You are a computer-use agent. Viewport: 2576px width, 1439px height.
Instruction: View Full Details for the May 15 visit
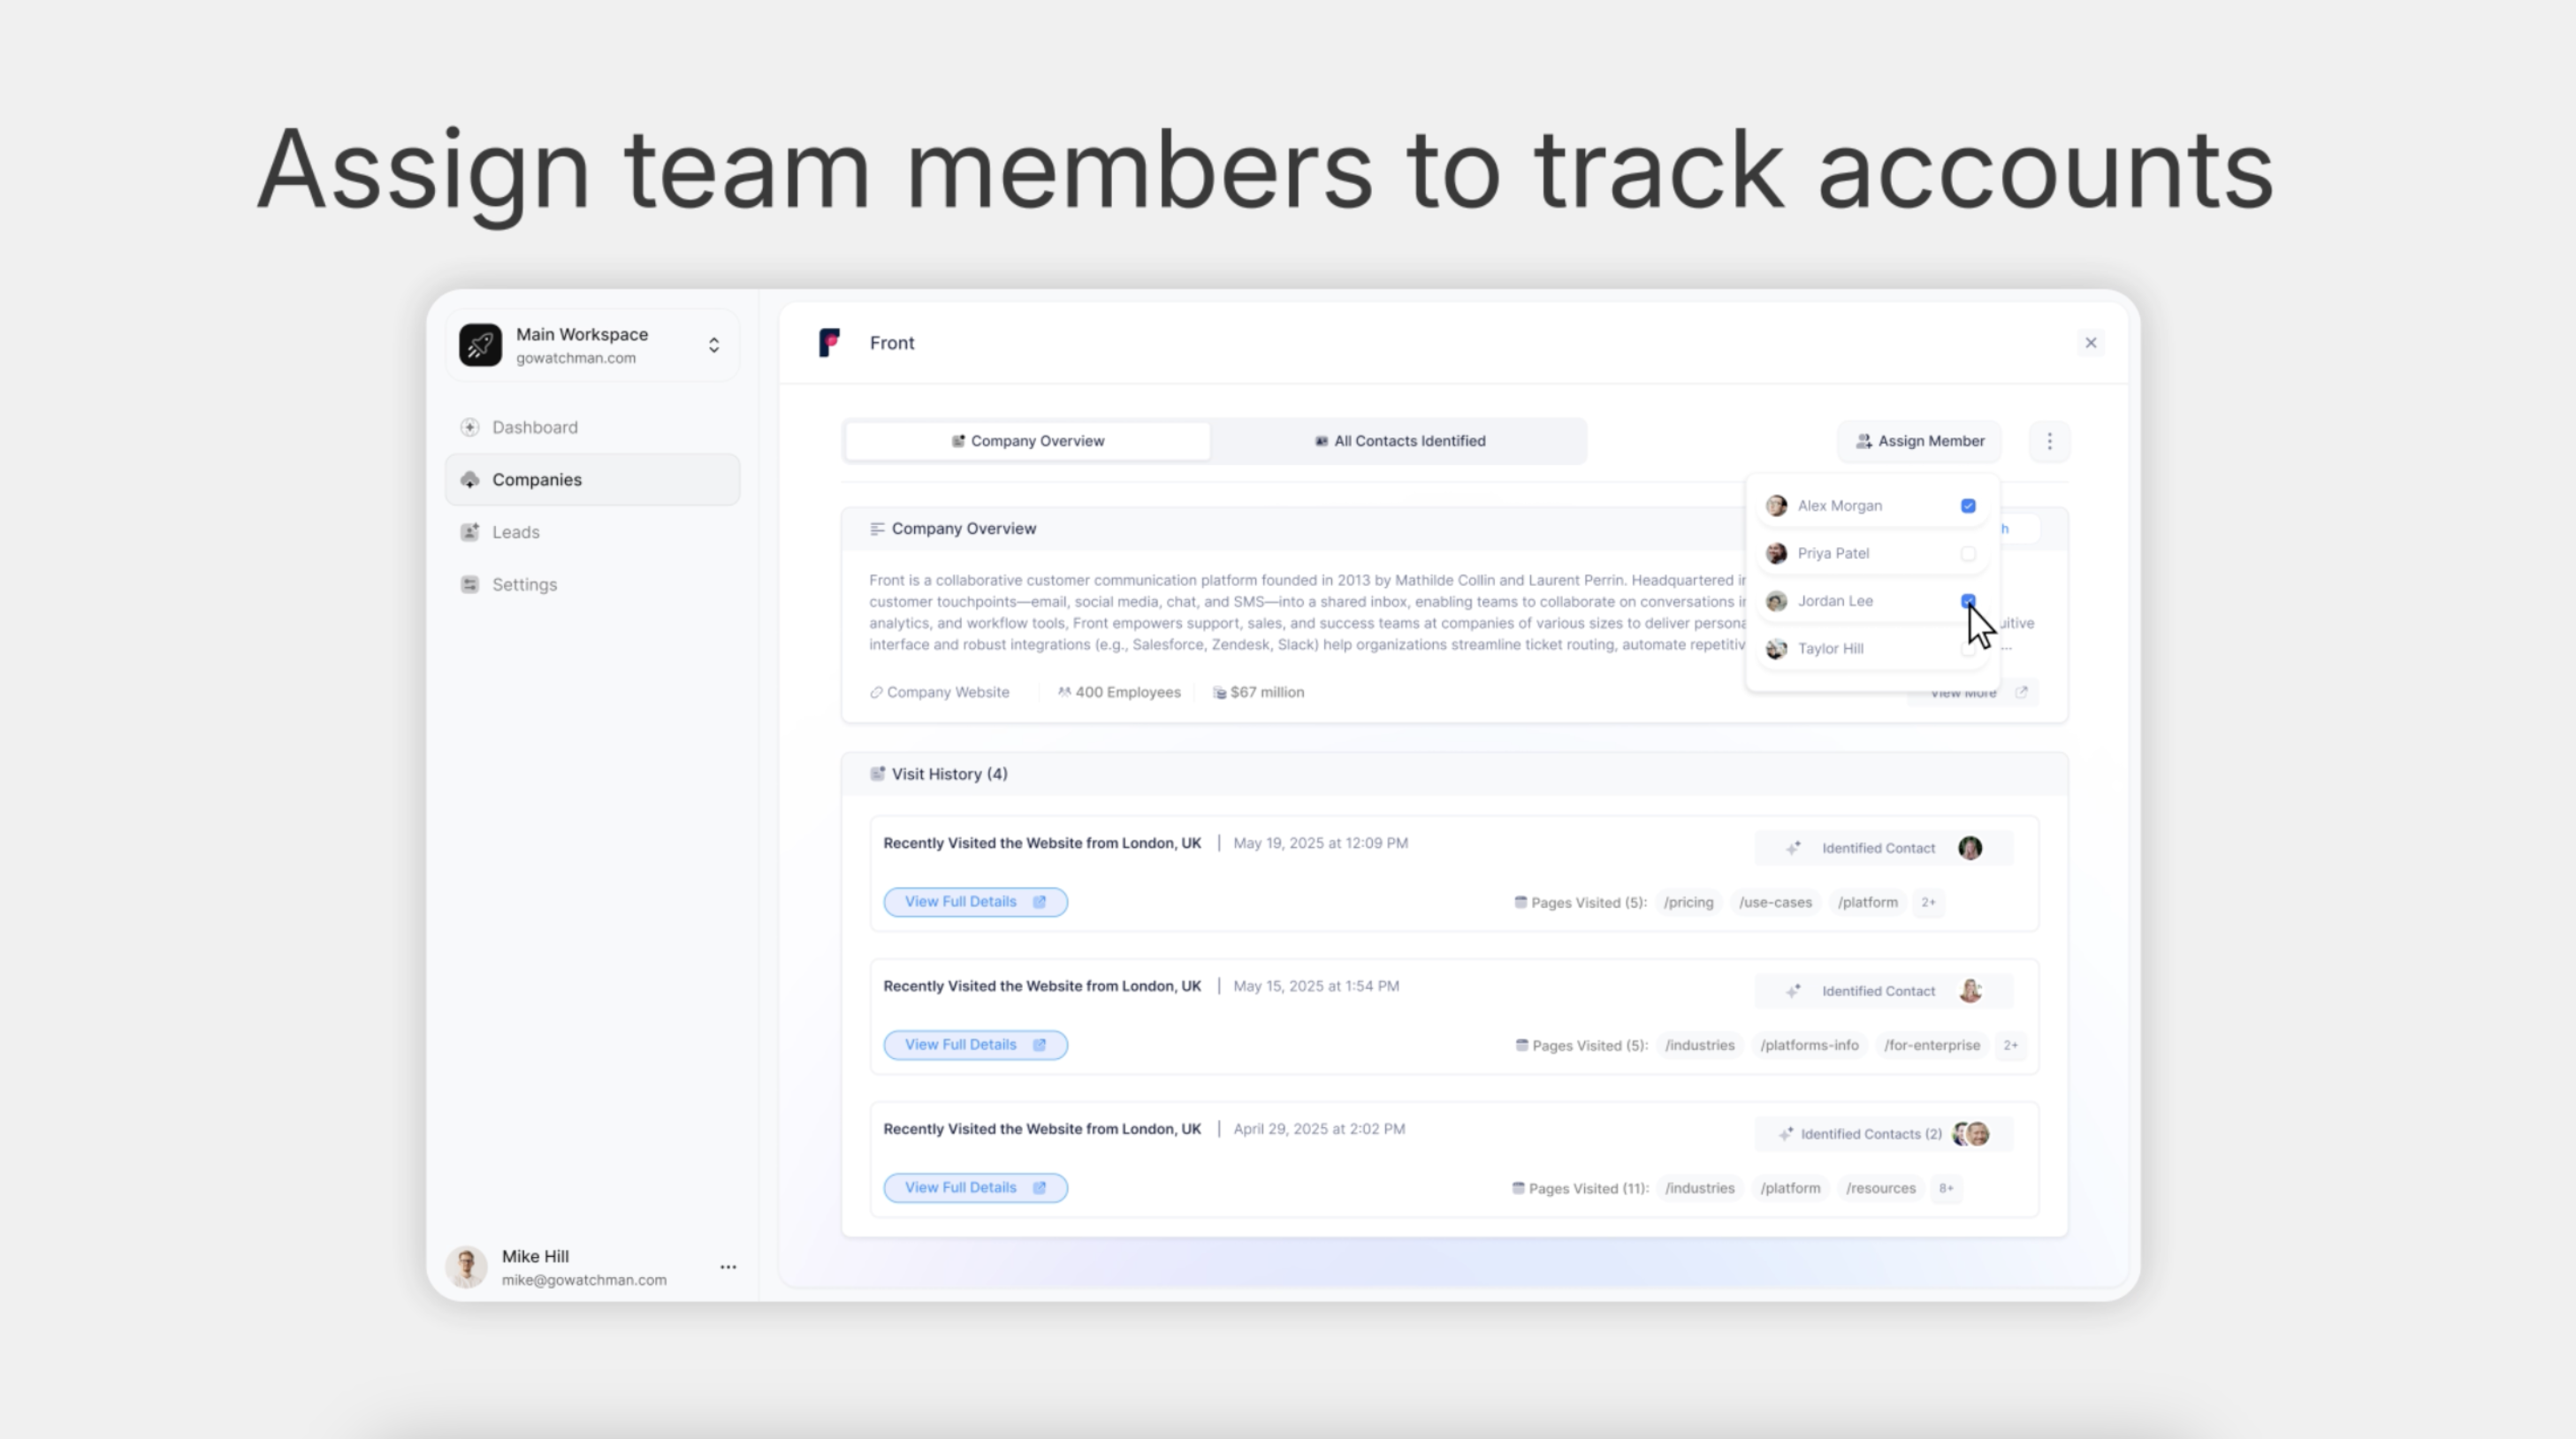pos(975,1045)
